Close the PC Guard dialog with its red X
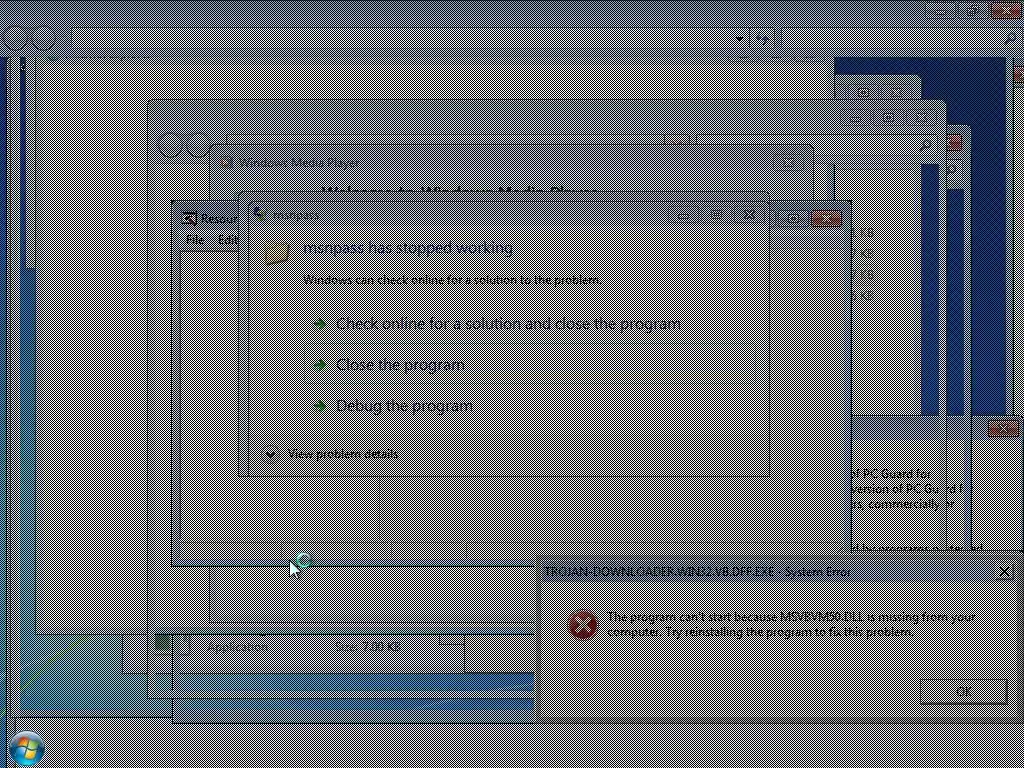The width and height of the screenshot is (1024, 768). 1003,428
